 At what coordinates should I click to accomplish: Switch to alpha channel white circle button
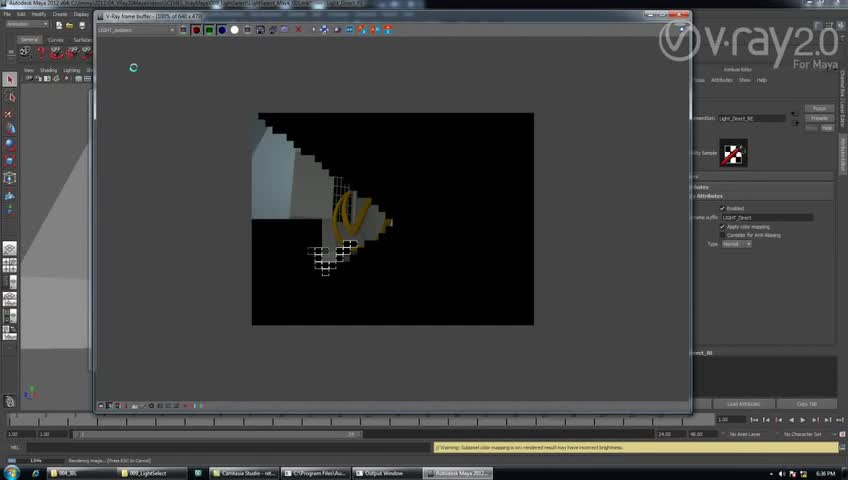tap(234, 30)
